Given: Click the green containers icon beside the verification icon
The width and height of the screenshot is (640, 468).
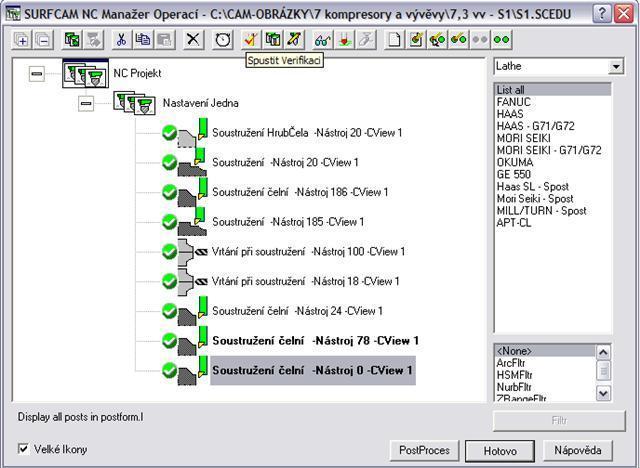Looking at the screenshot, I should click(x=273, y=40).
